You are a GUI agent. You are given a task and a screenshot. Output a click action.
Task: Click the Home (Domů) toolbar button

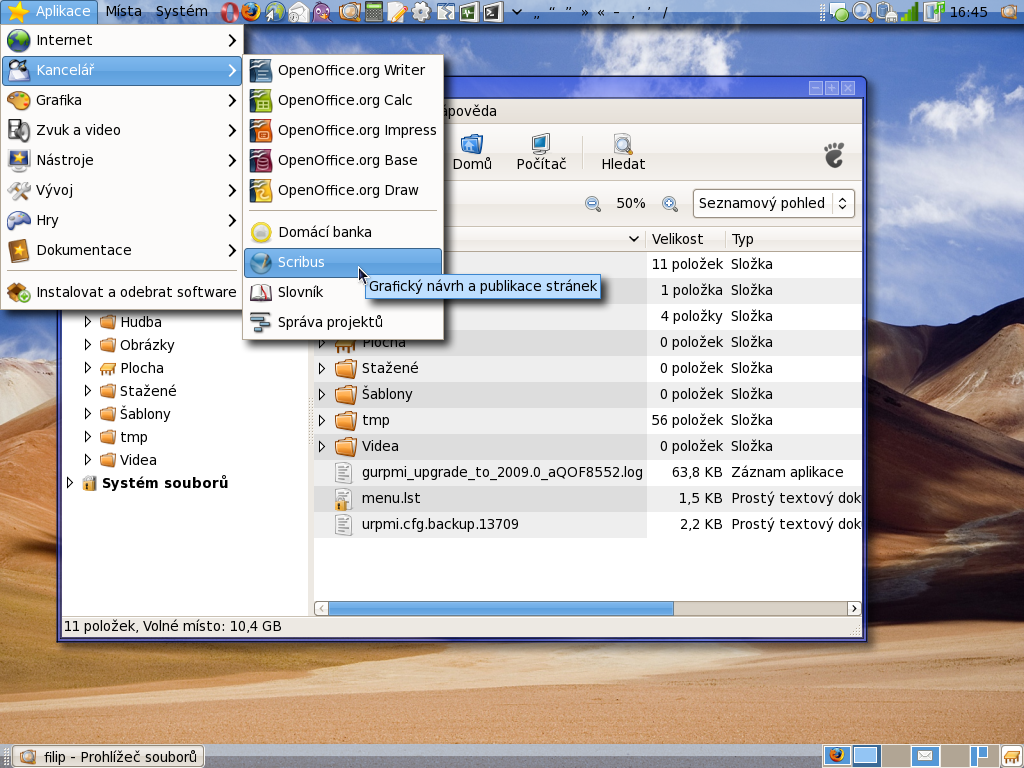pos(472,153)
